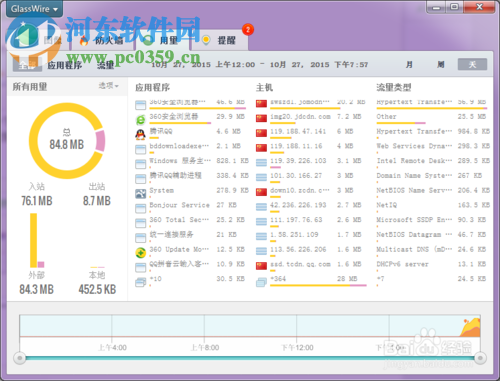
Task: Click the 主机 column header
Action: tap(264, 88)
